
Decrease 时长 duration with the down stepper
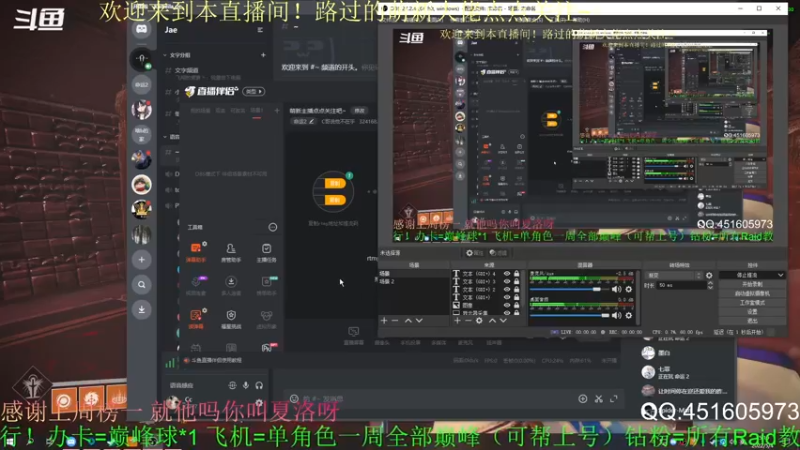710,288
